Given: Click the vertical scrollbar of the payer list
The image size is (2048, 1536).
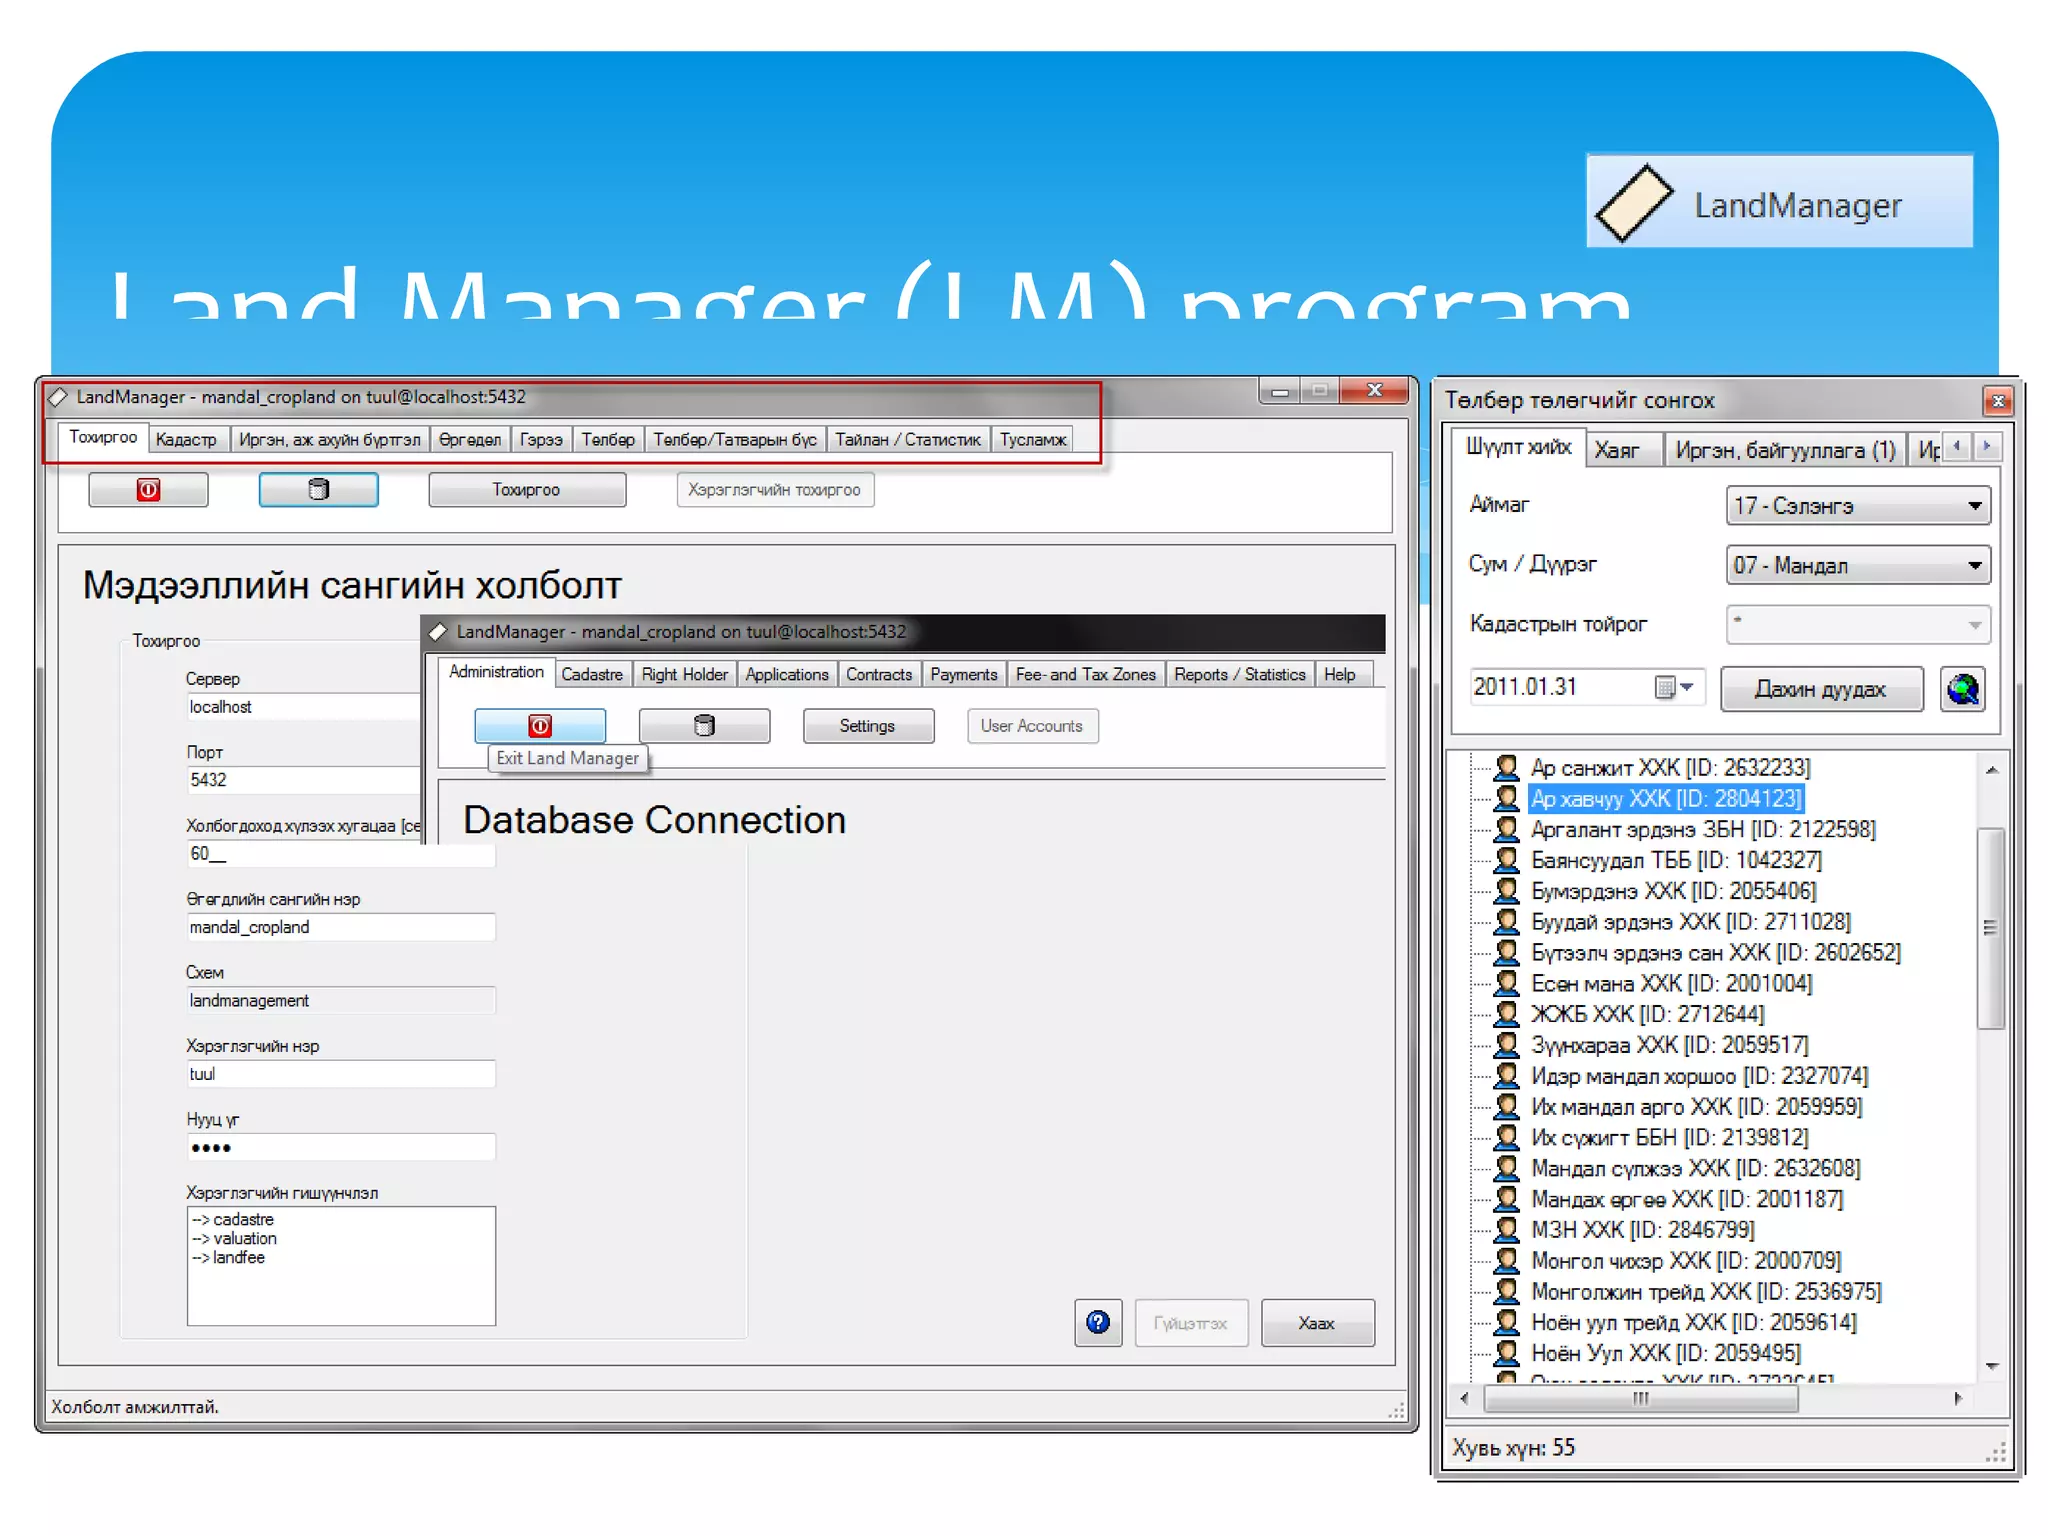Looking at the screenshot, I should pyautogui.click(x=1990, y=927).
